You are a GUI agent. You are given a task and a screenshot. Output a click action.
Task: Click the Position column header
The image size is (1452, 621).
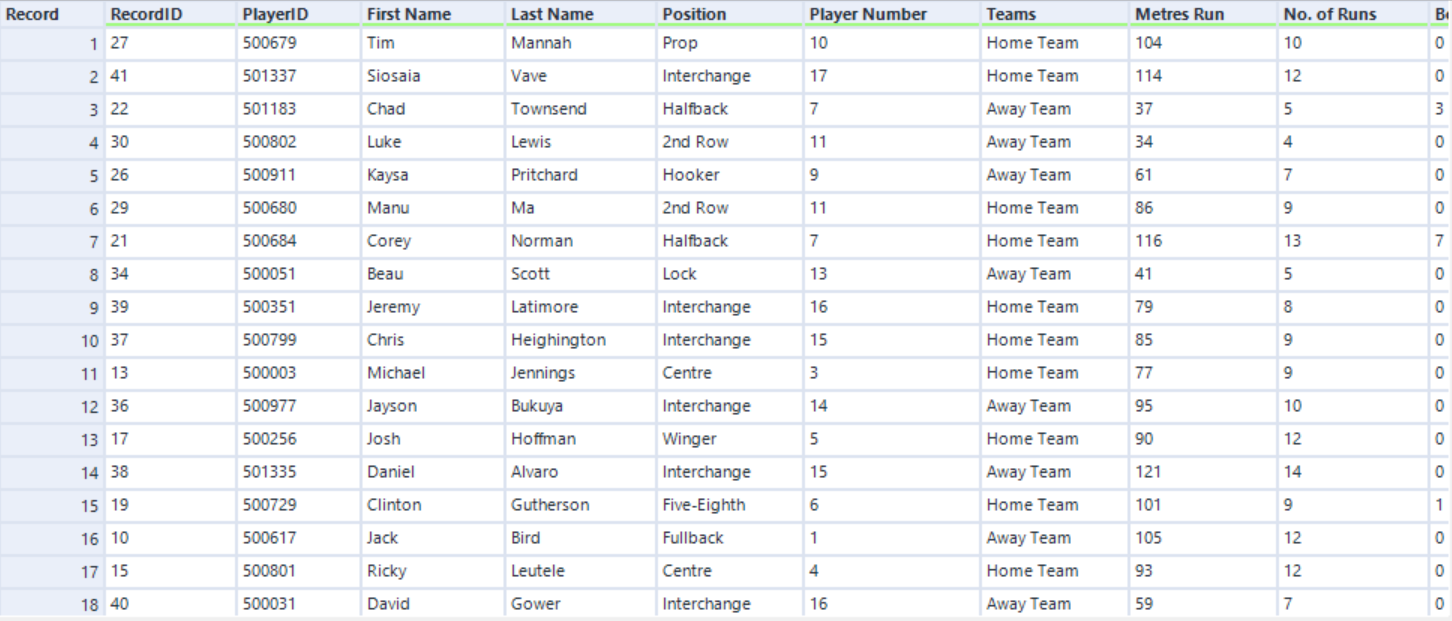coord(694,14)
